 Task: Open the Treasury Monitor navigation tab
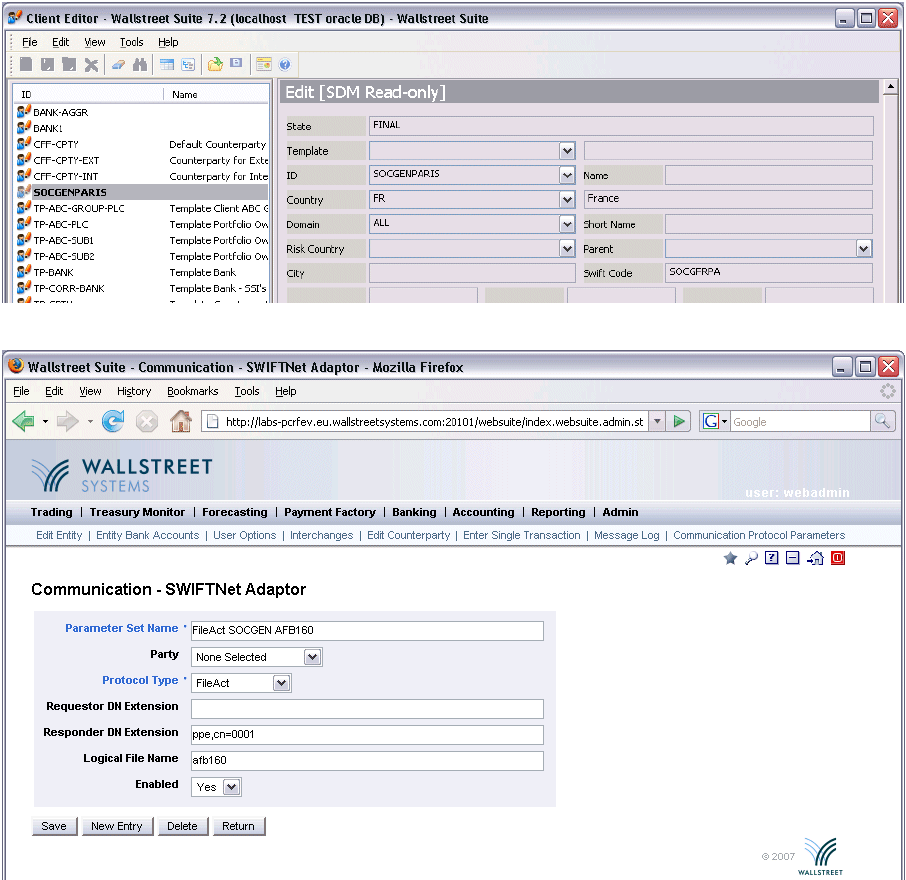pos(137,512)
